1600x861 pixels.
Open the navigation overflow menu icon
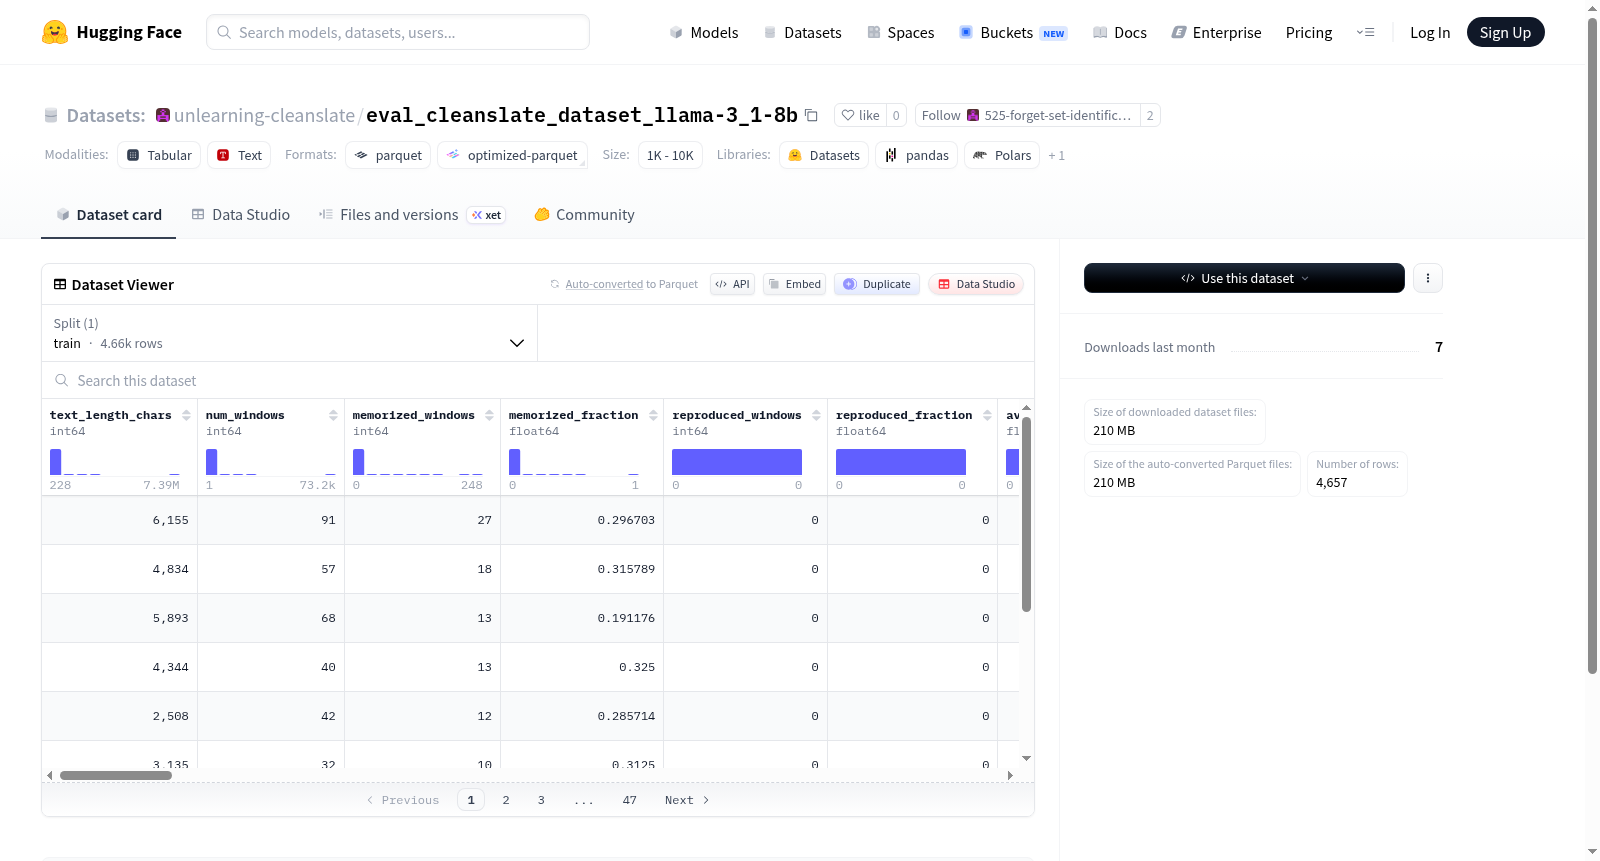point(1365,32)
